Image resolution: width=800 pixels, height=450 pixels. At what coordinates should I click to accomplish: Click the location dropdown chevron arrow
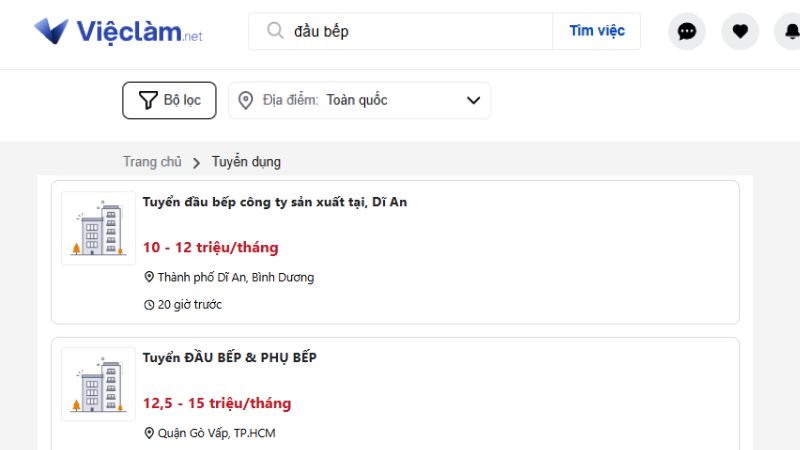(473, 101)
